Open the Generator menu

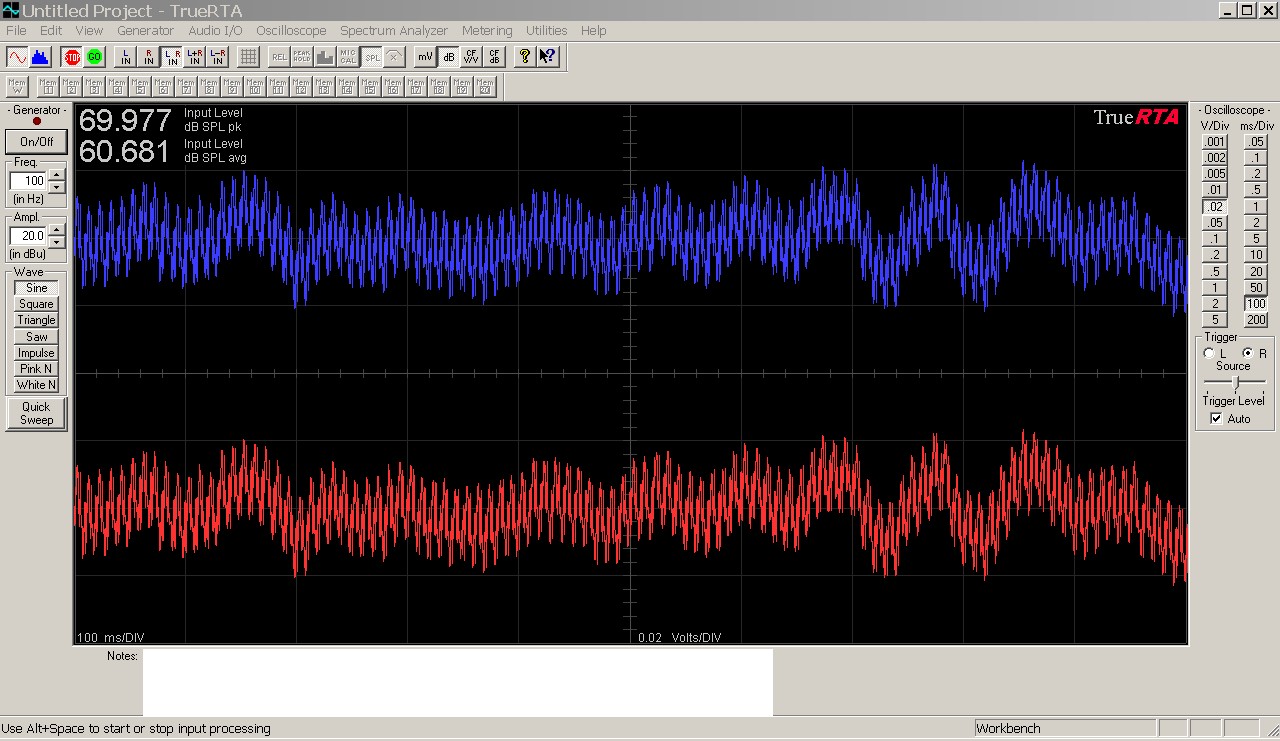145,31
